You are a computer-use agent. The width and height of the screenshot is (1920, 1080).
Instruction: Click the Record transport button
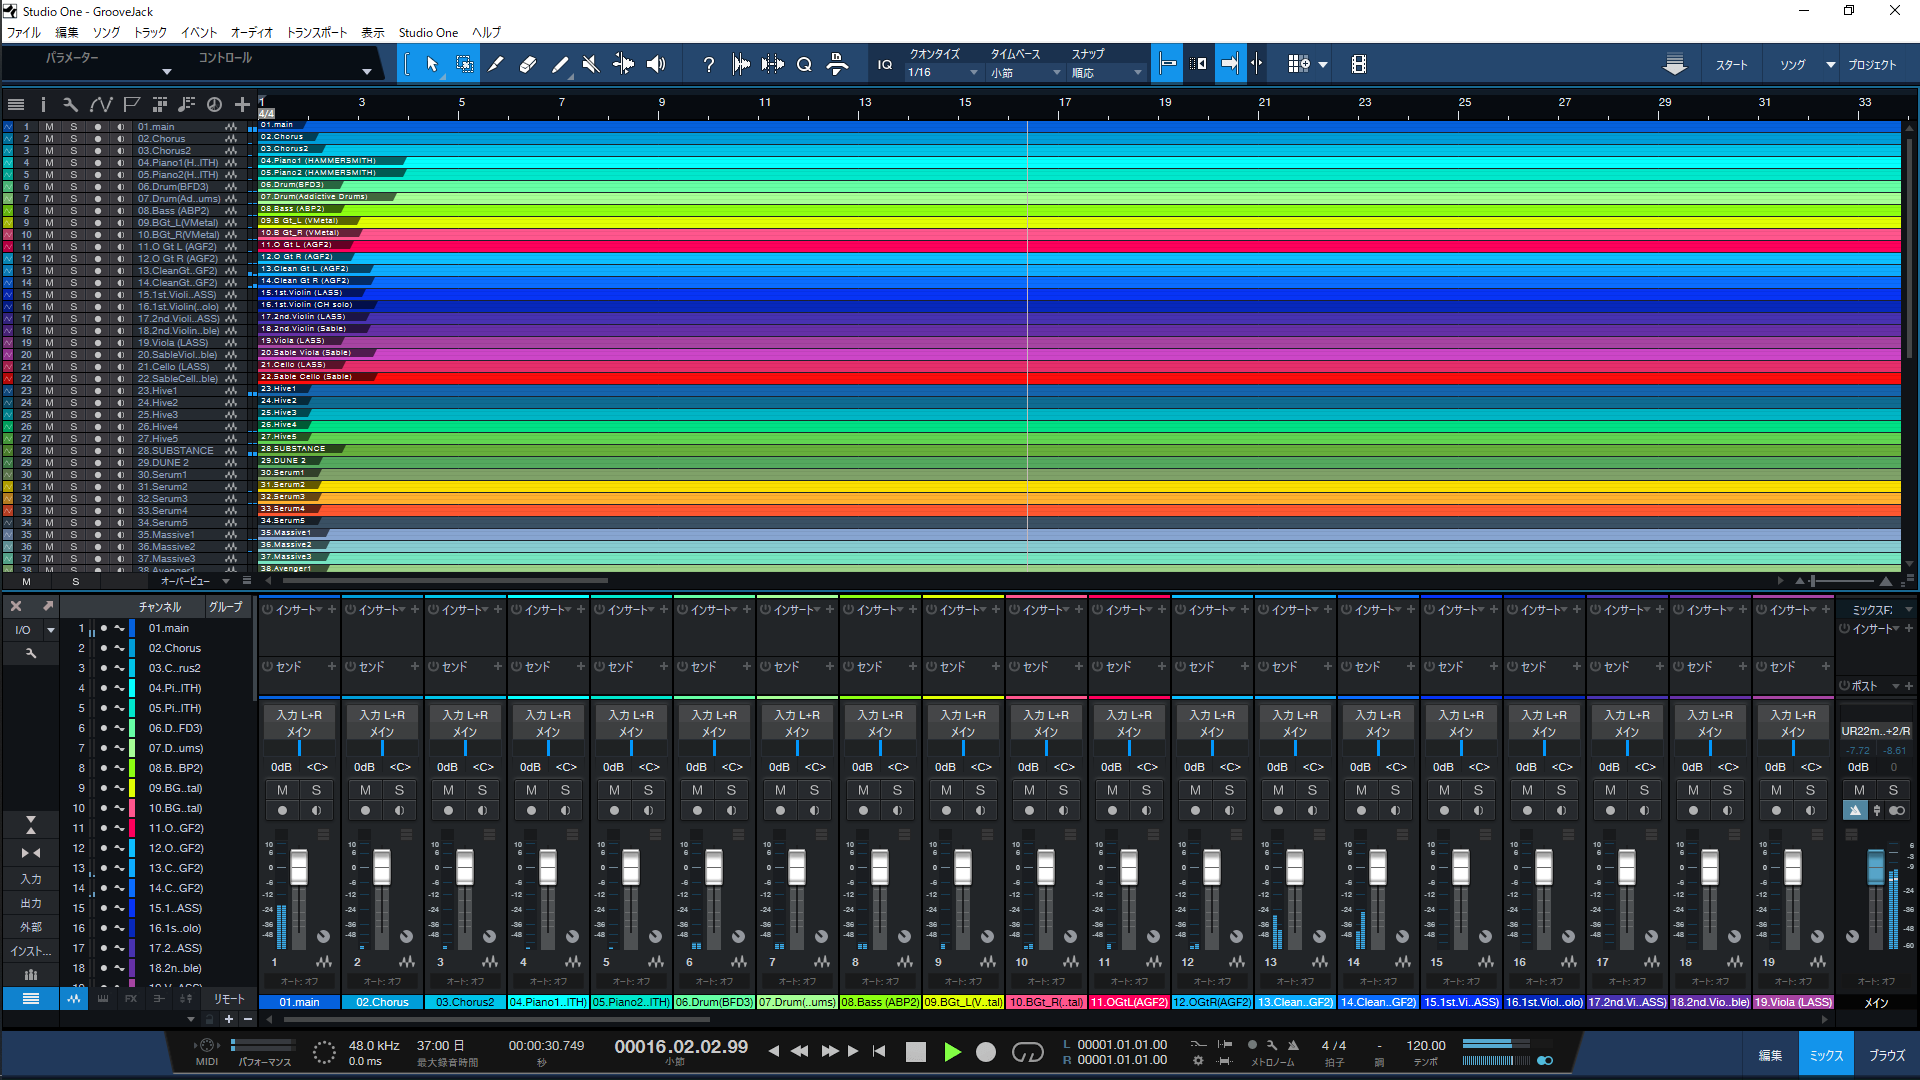point(986,1052)
